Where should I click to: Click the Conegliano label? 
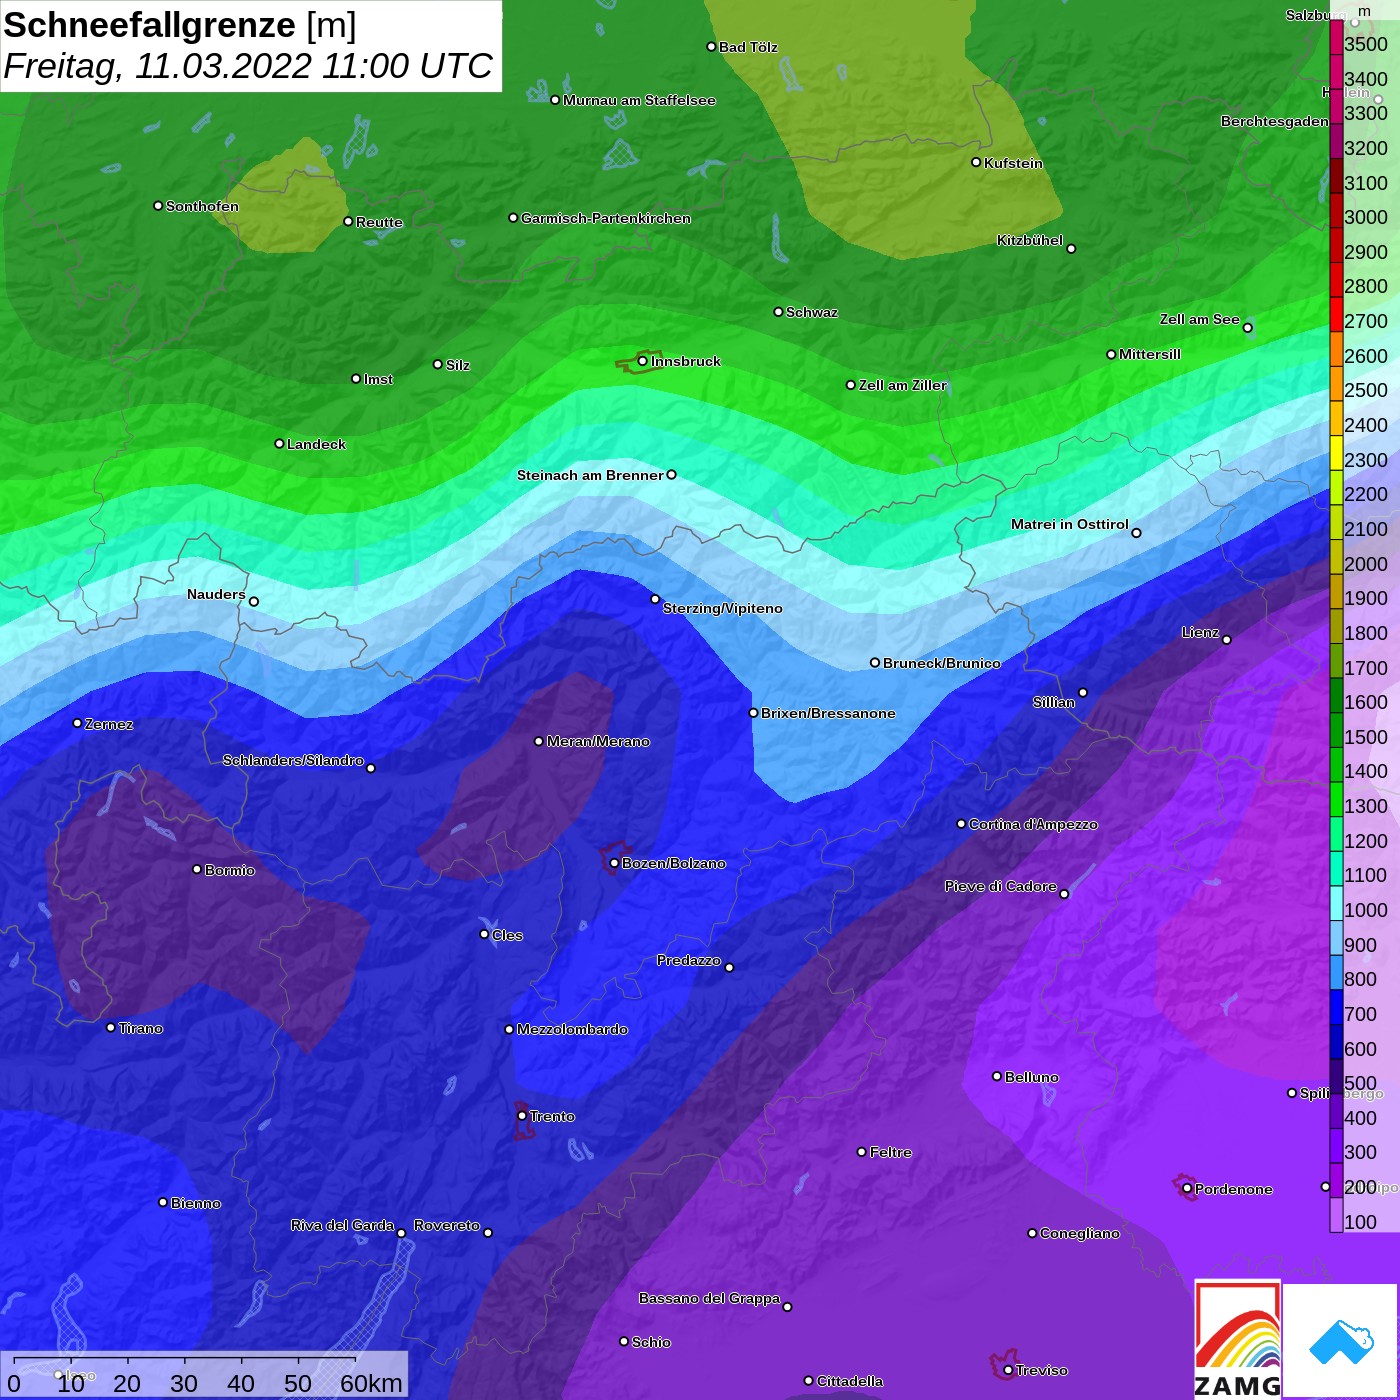1080,1233
